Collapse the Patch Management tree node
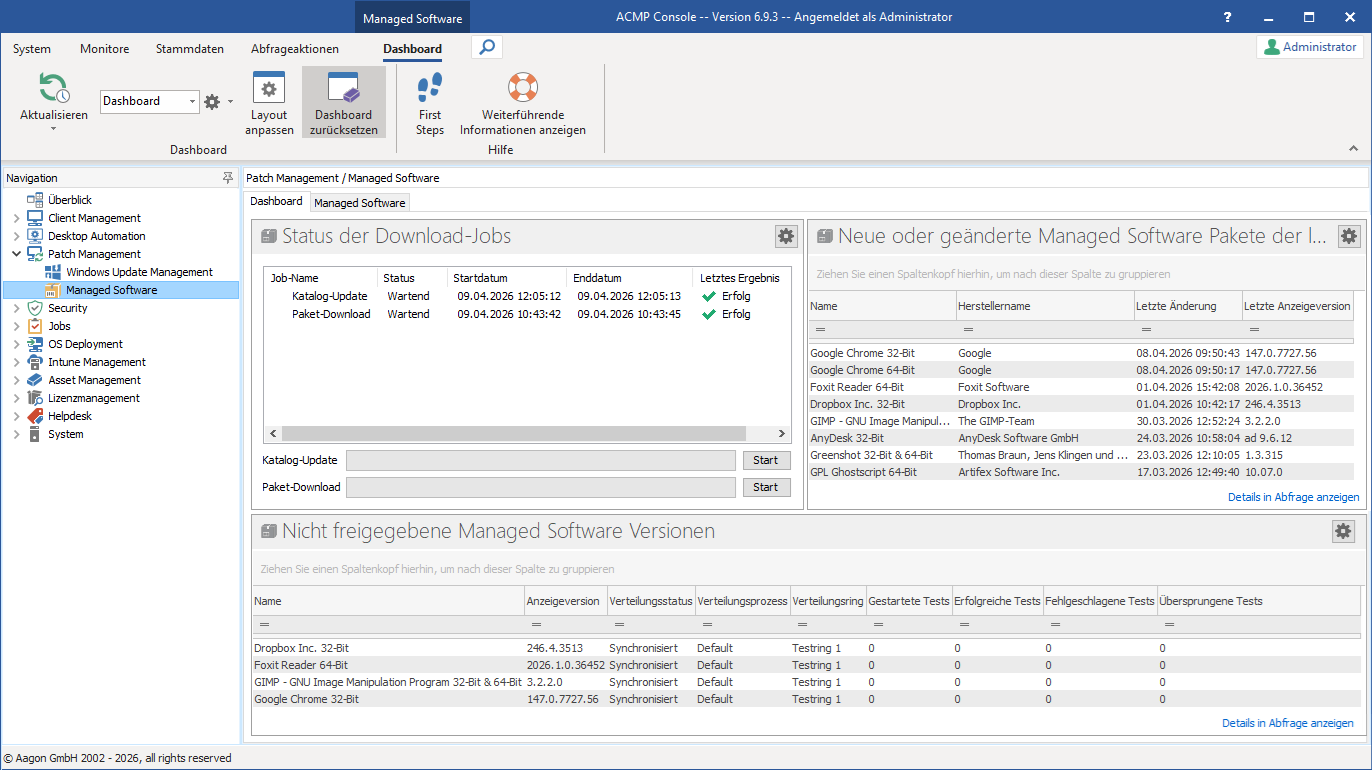Image resolution: width=1372 pixels, height=770 pixels. [x=16, y=254]
